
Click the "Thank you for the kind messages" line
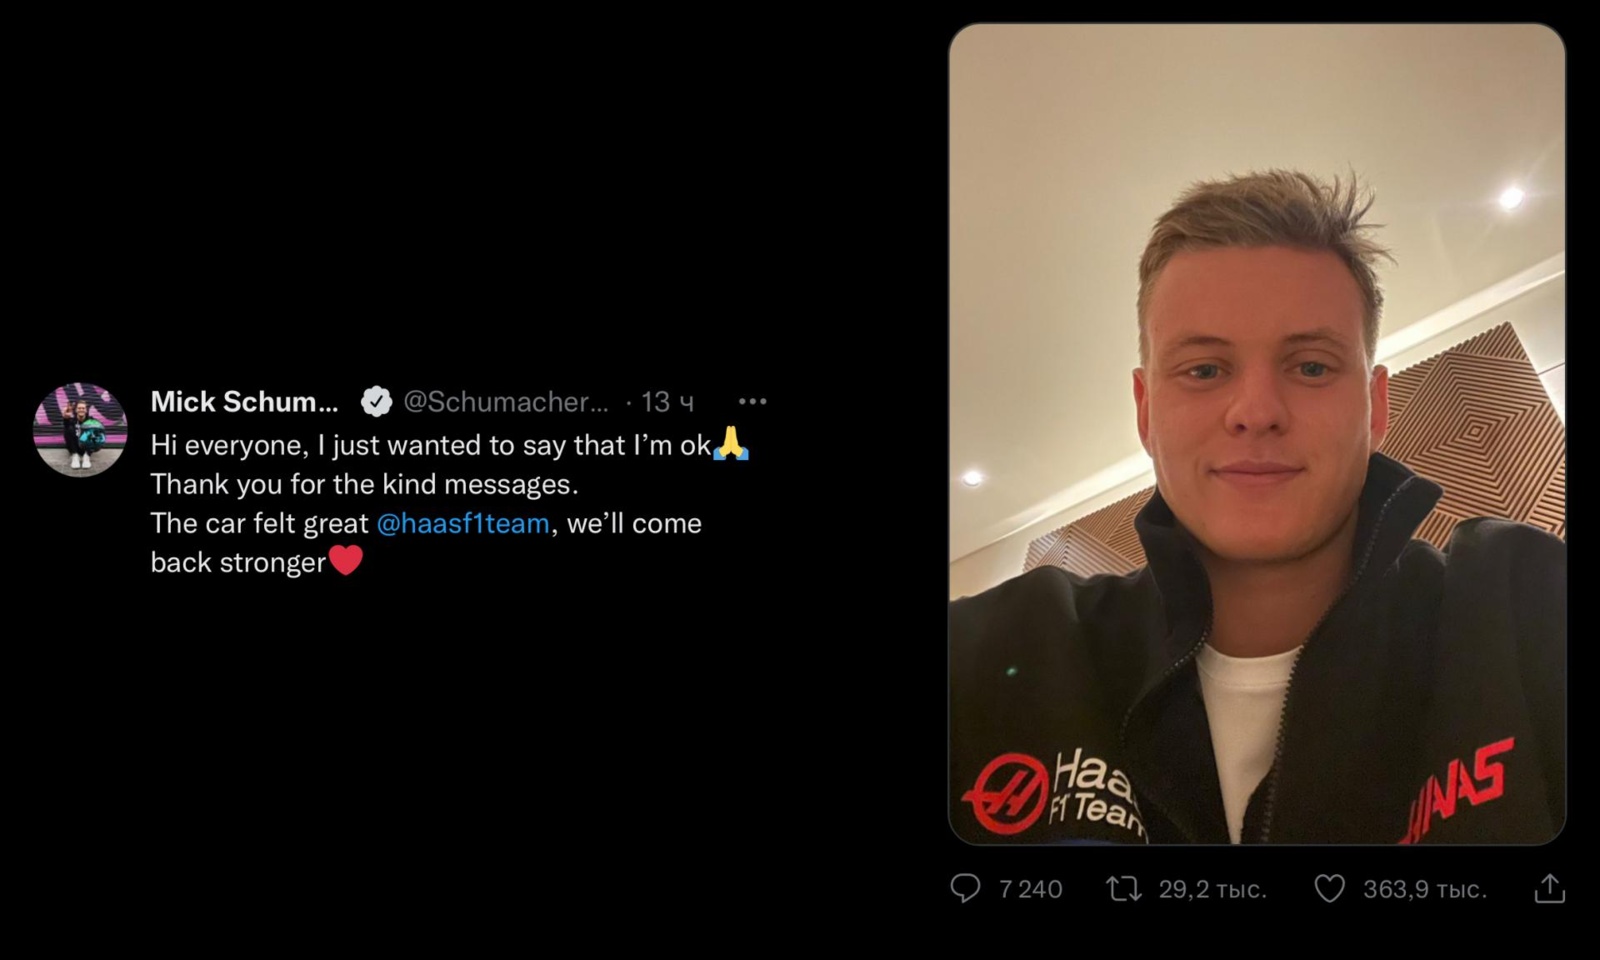pos(364,484)
